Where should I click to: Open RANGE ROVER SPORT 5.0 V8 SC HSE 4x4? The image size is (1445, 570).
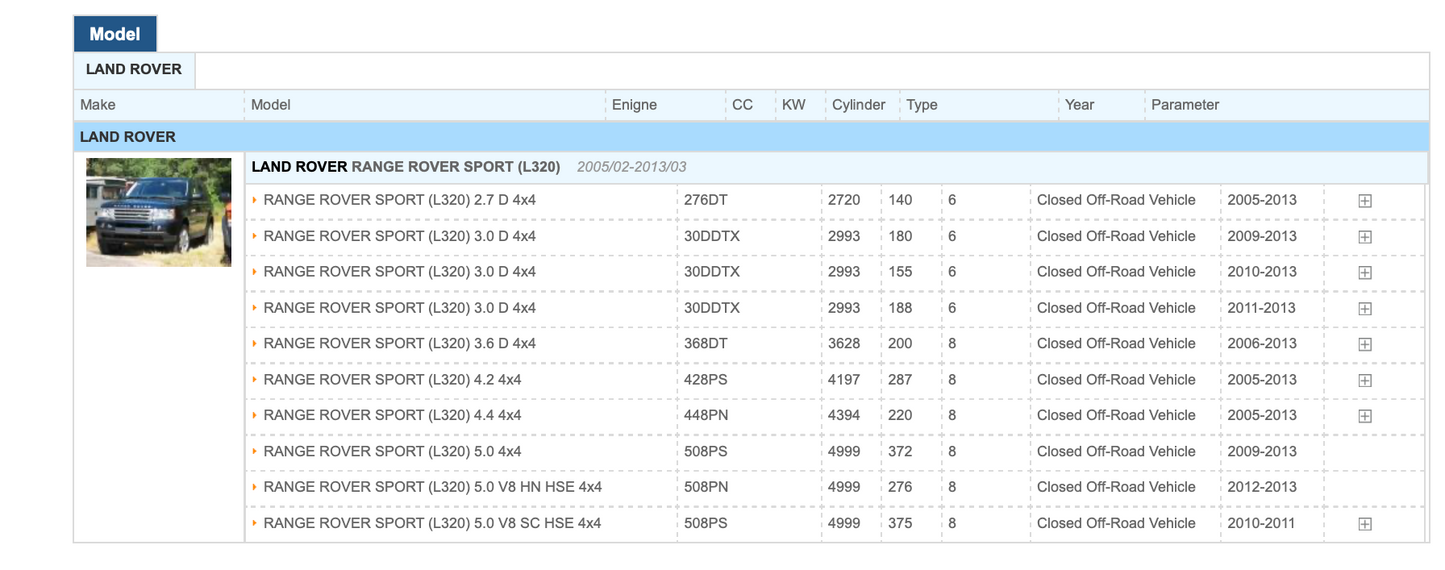pyautogui.click(x=433, y=524)
